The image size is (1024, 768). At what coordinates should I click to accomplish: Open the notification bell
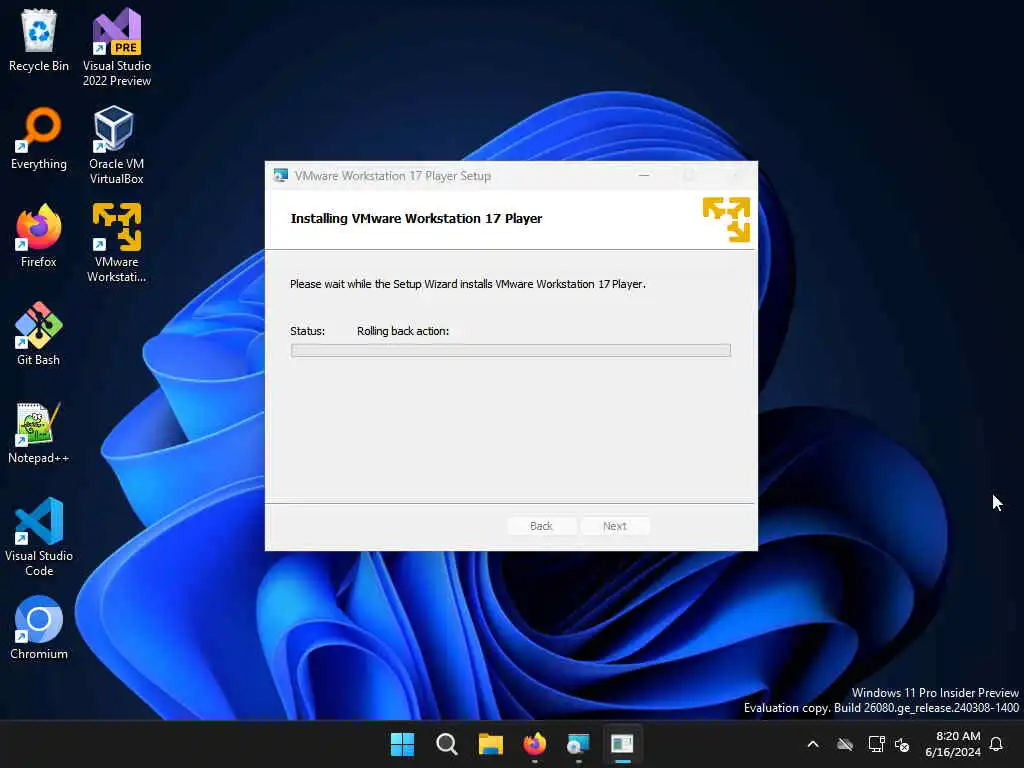click(997, 744)
